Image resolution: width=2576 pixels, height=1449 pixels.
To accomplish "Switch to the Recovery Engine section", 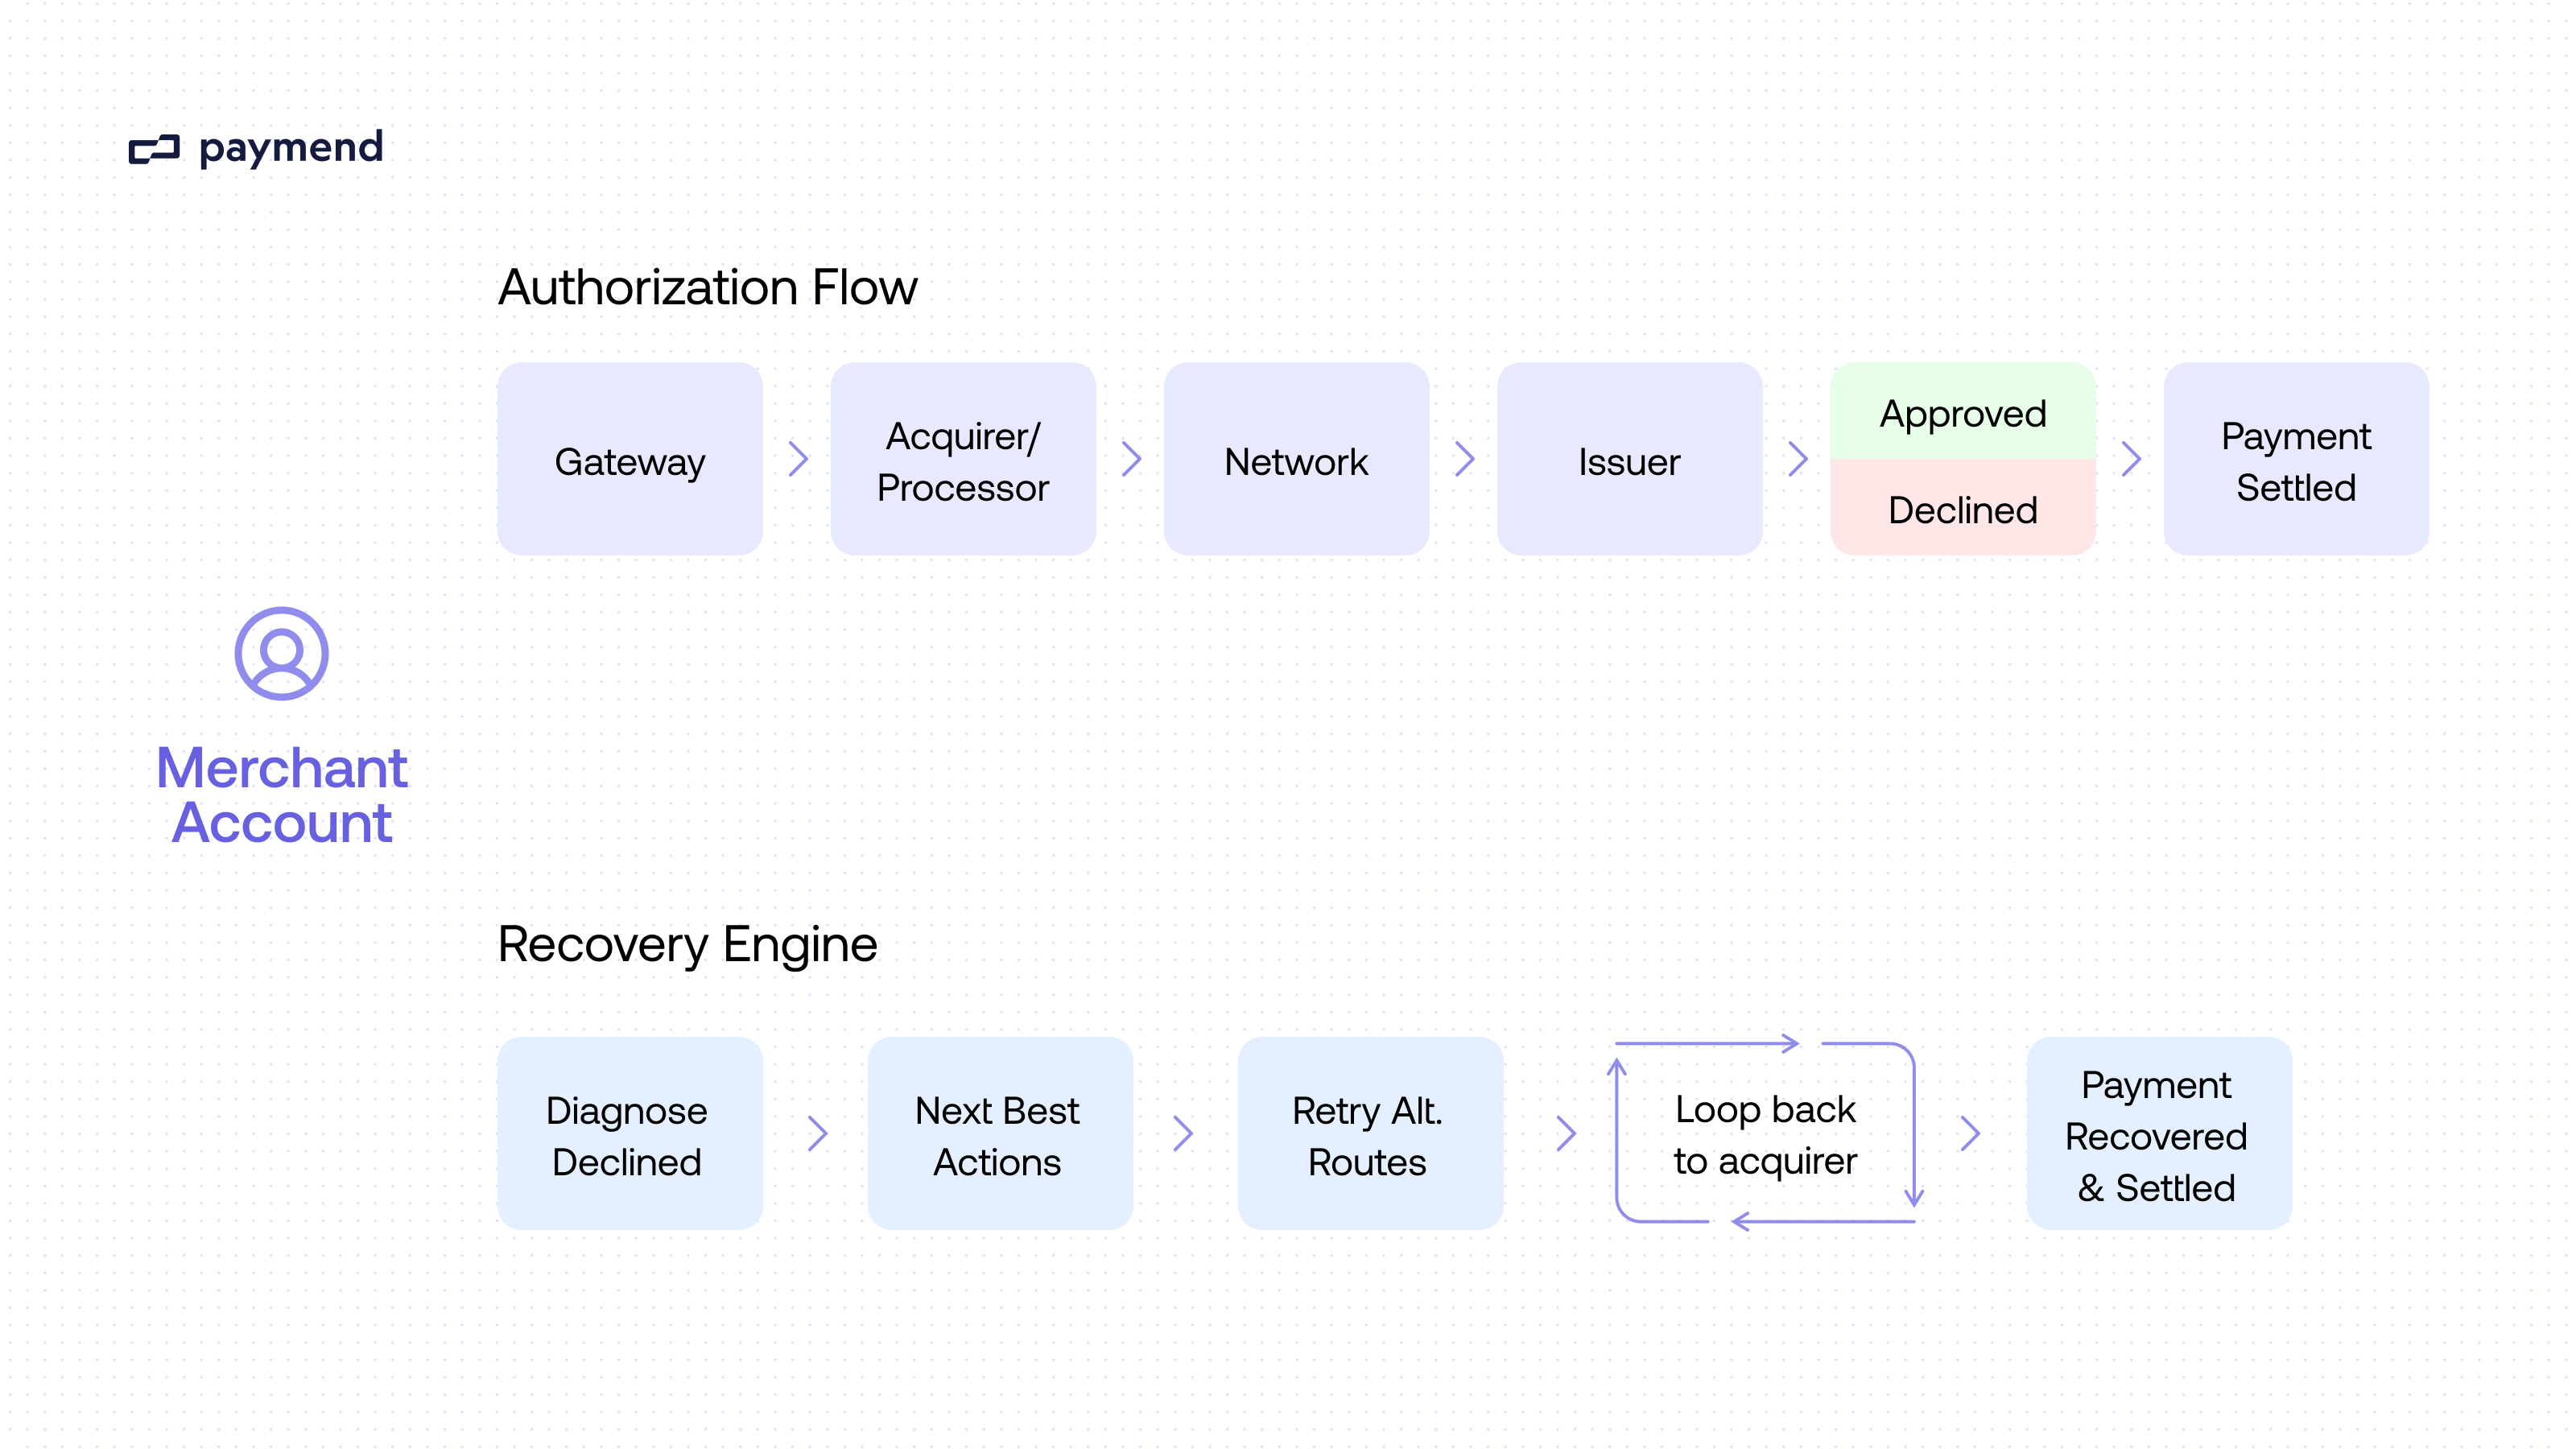I will point(687,944).
